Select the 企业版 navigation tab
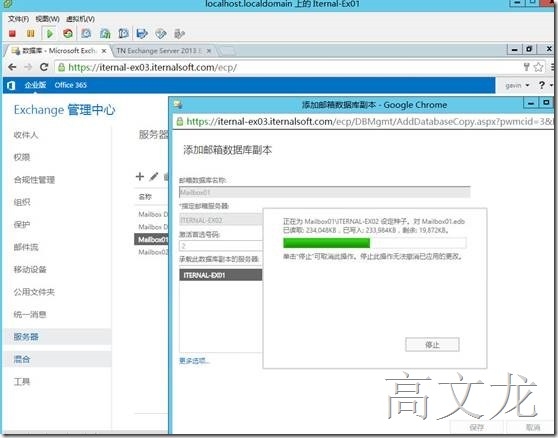Image resolution: width=558 pixels, height=438 pixels. 35,85
